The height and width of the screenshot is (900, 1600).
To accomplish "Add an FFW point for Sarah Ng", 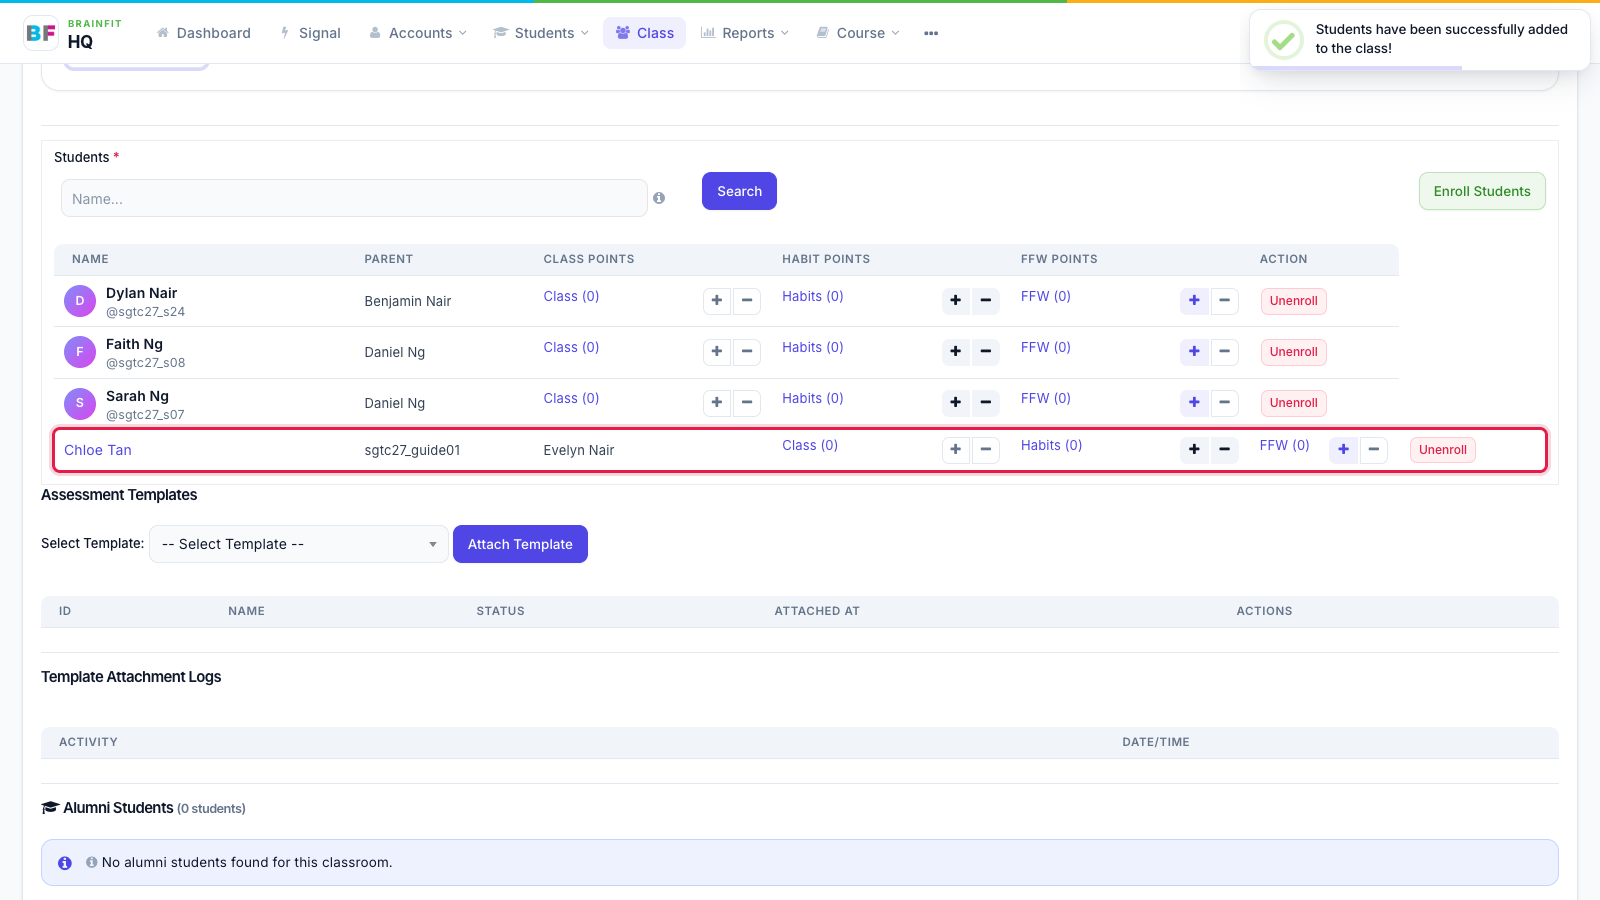I will pos(1195,403).
